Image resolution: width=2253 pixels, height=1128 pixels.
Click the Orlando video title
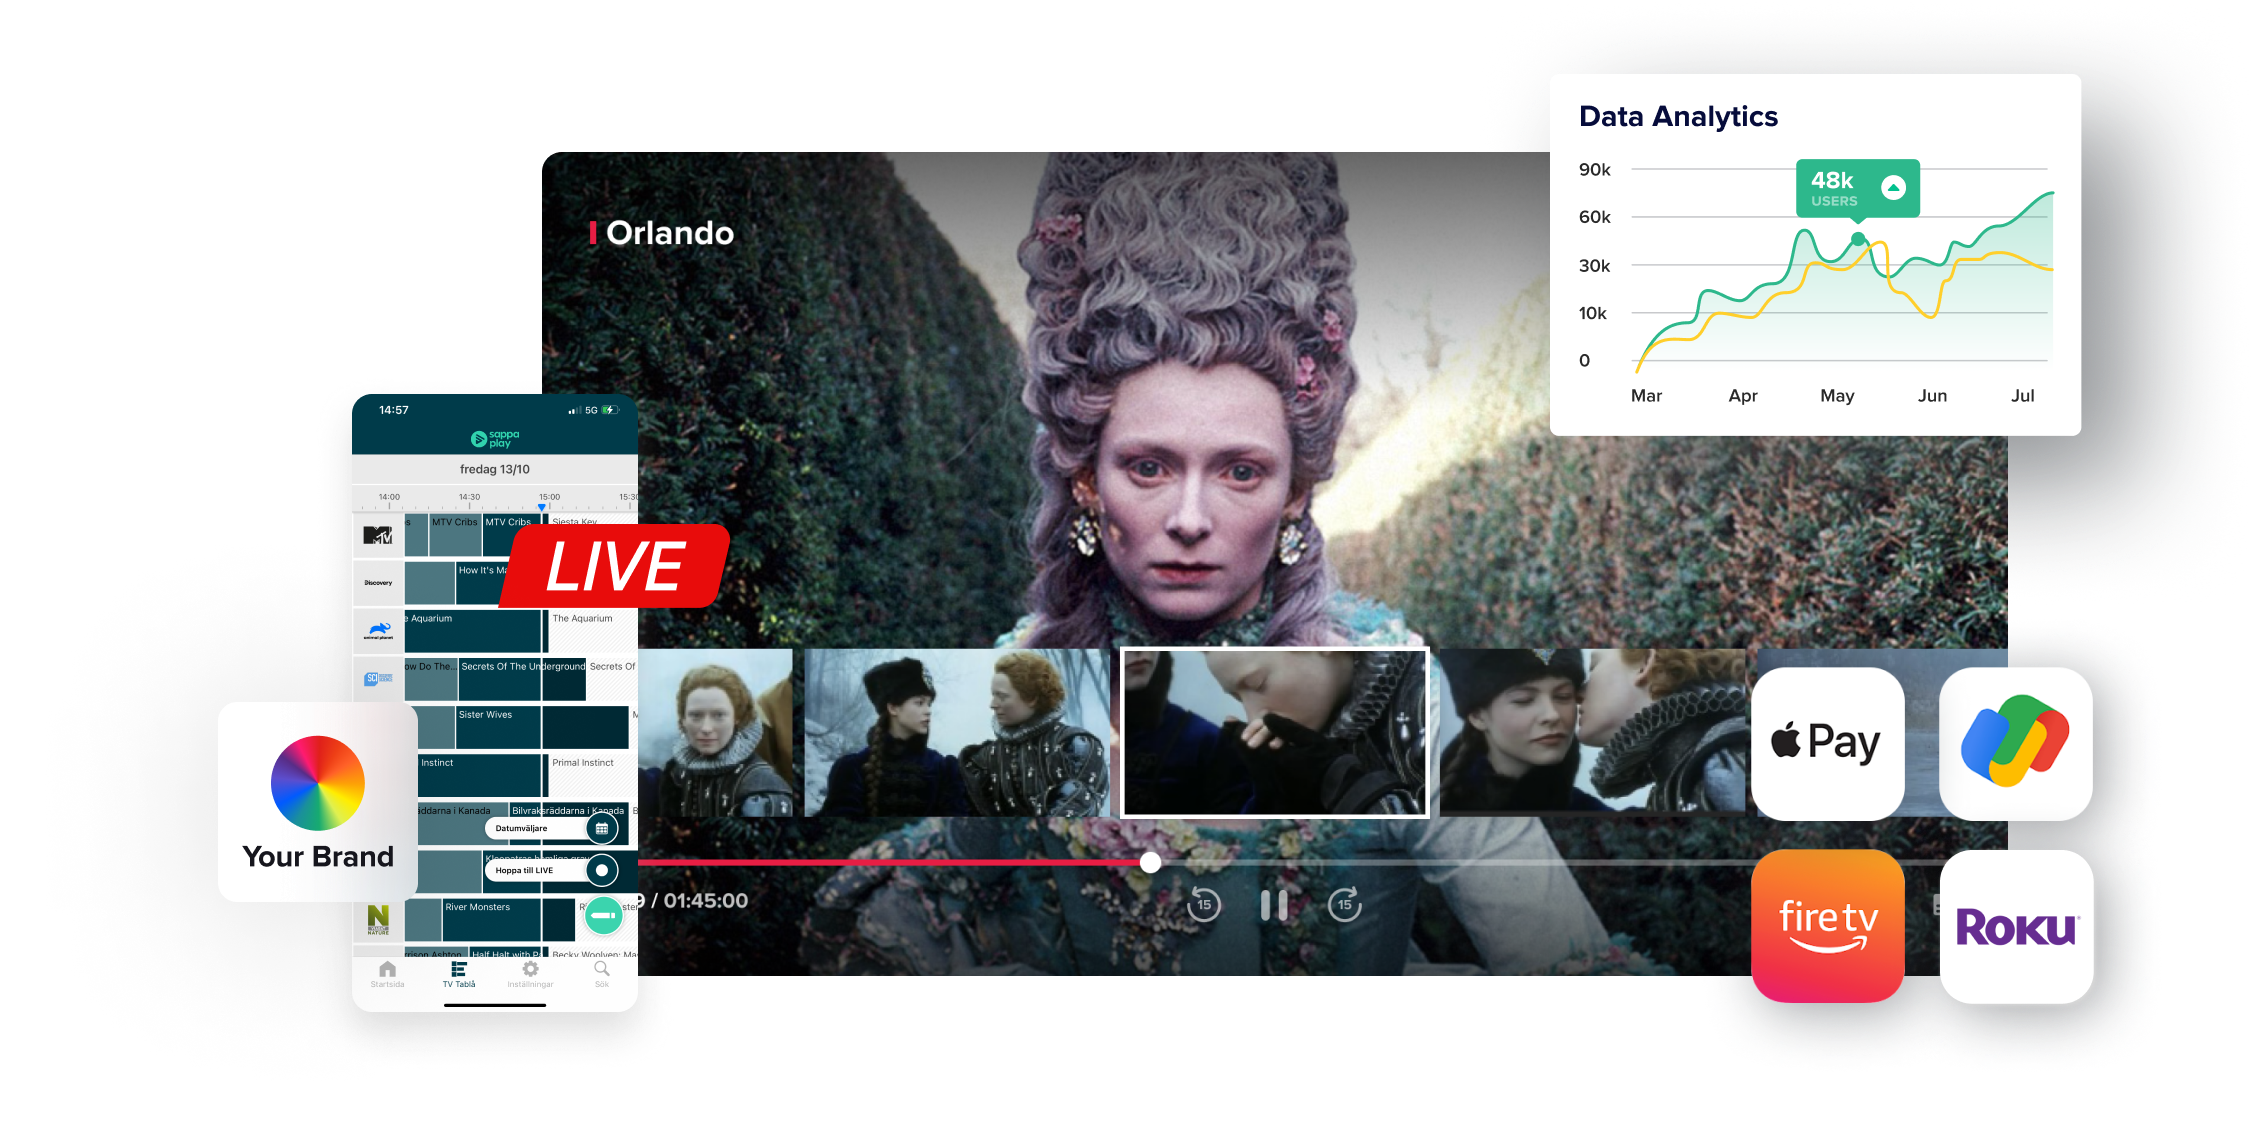coord(670,233)
